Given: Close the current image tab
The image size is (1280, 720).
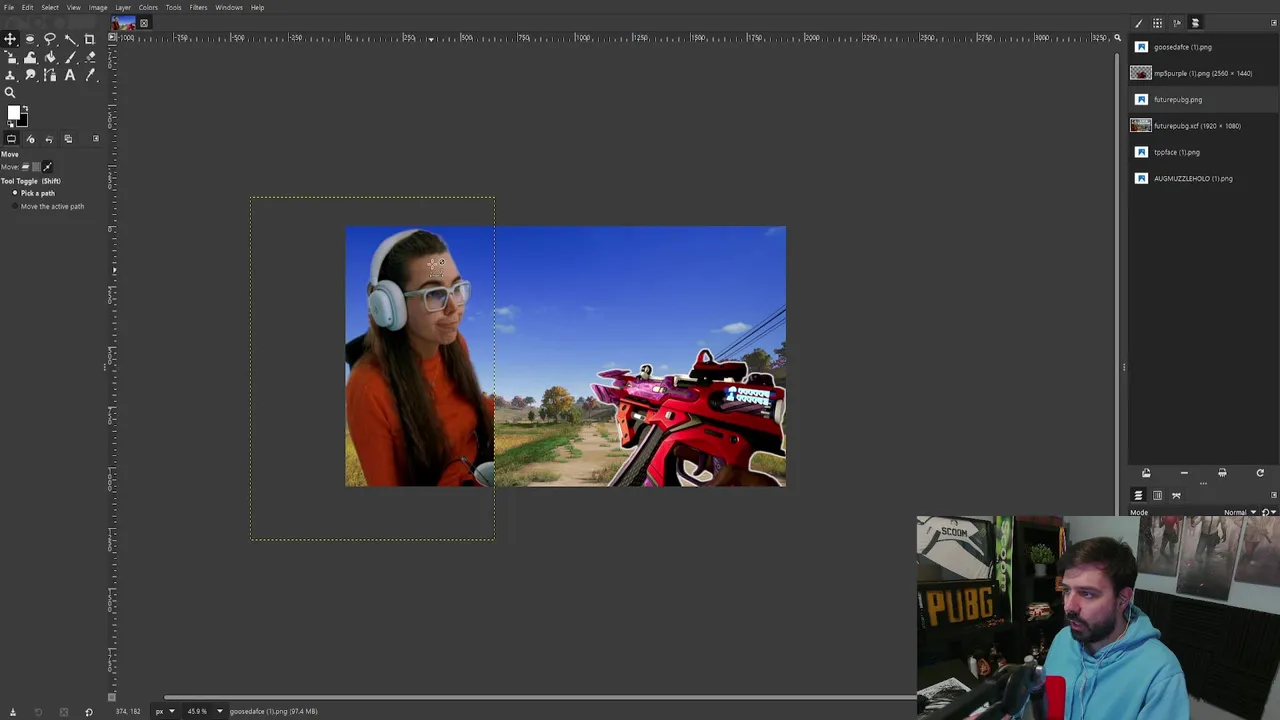Looking at the screenshot, I should [144, 23].
